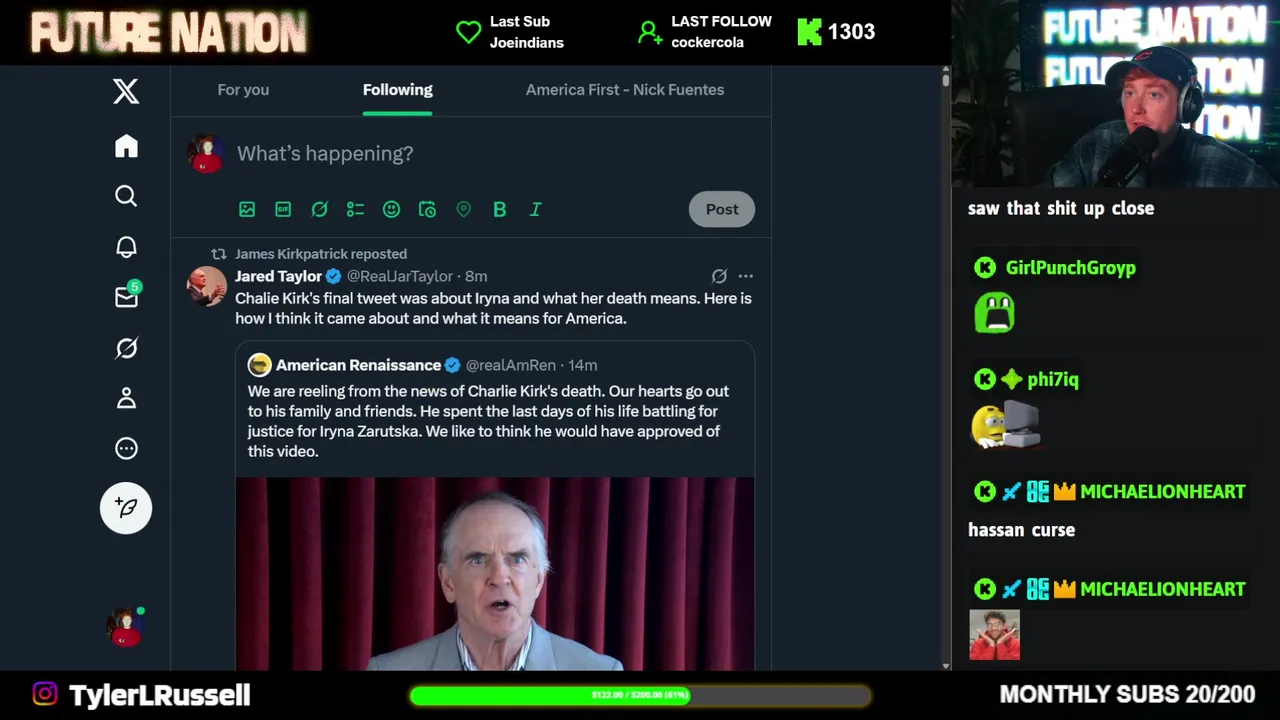The height and width of the screenshot is (720, 1280).
Task: Go to Home via the house icon
Action: (x=126, y=146)
